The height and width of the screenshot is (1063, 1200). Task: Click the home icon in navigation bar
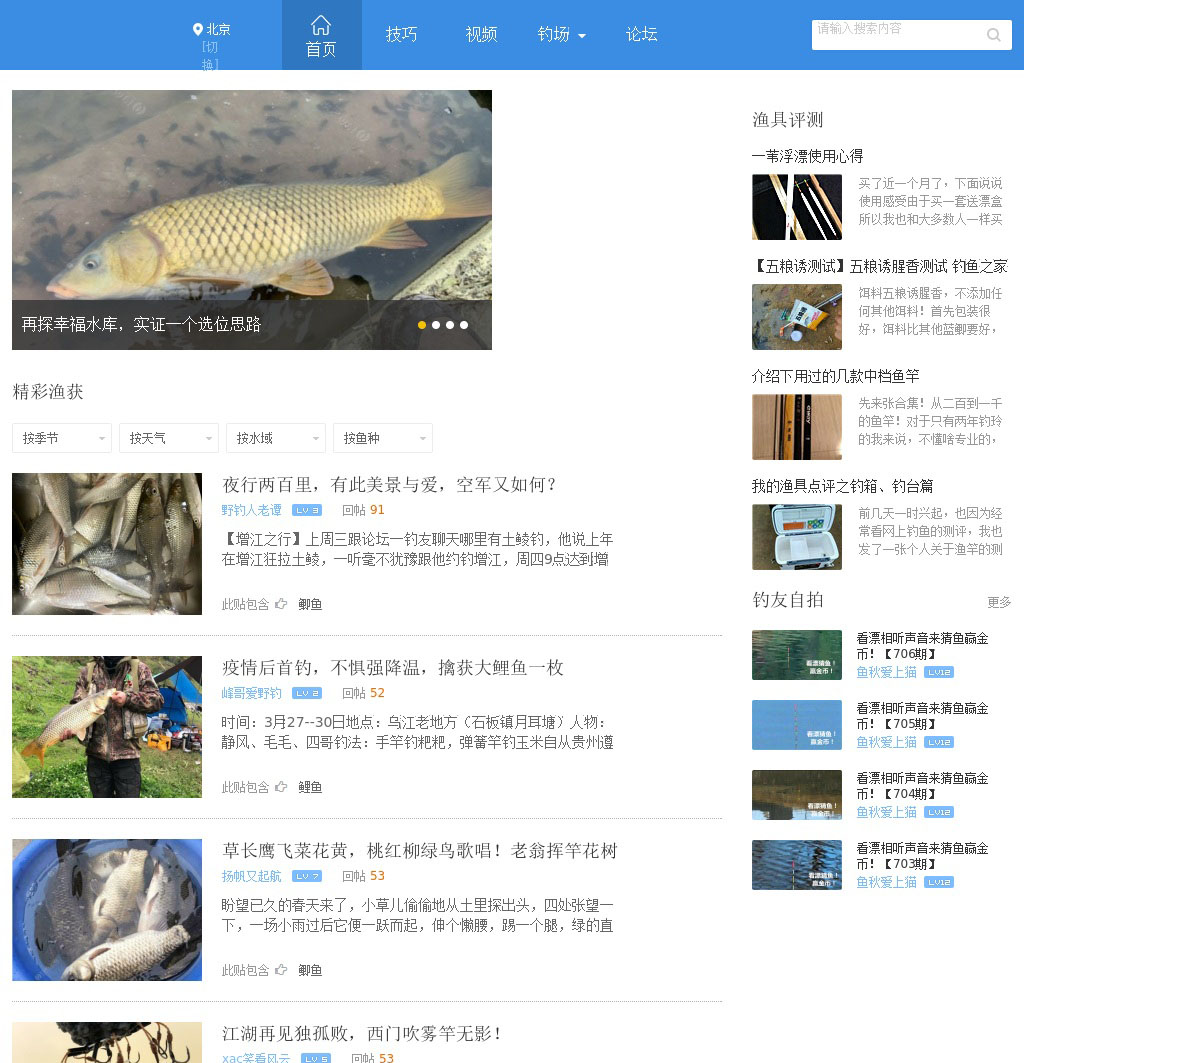(x=321, y=25)
